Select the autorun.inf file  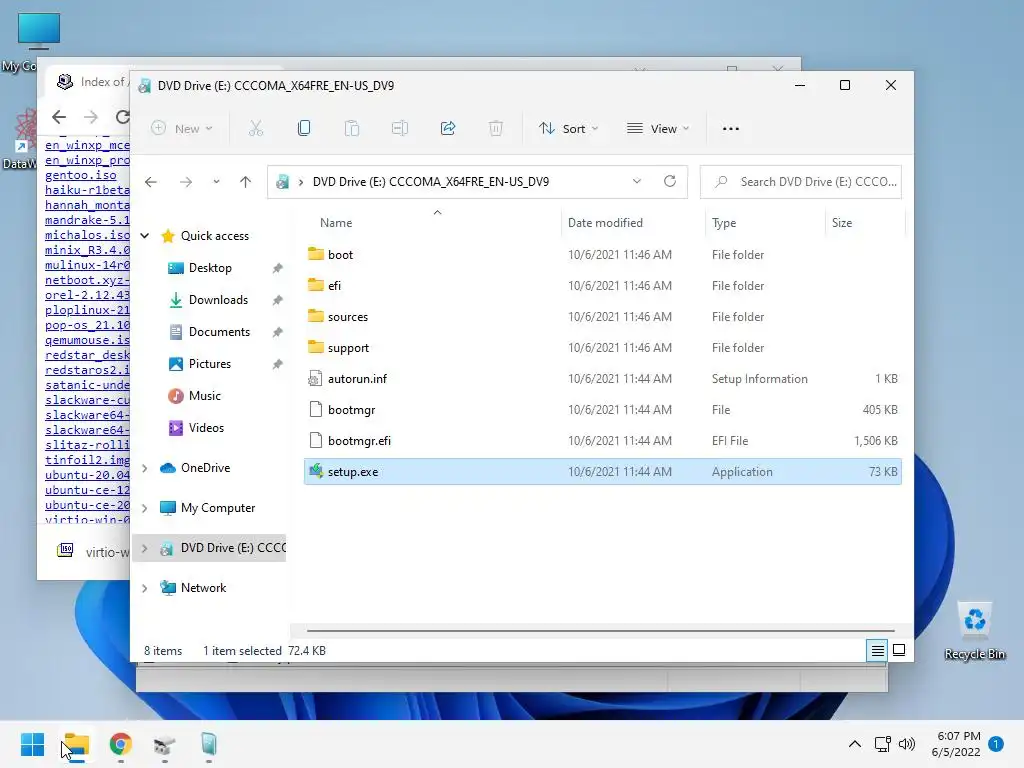tap(603, 379)
